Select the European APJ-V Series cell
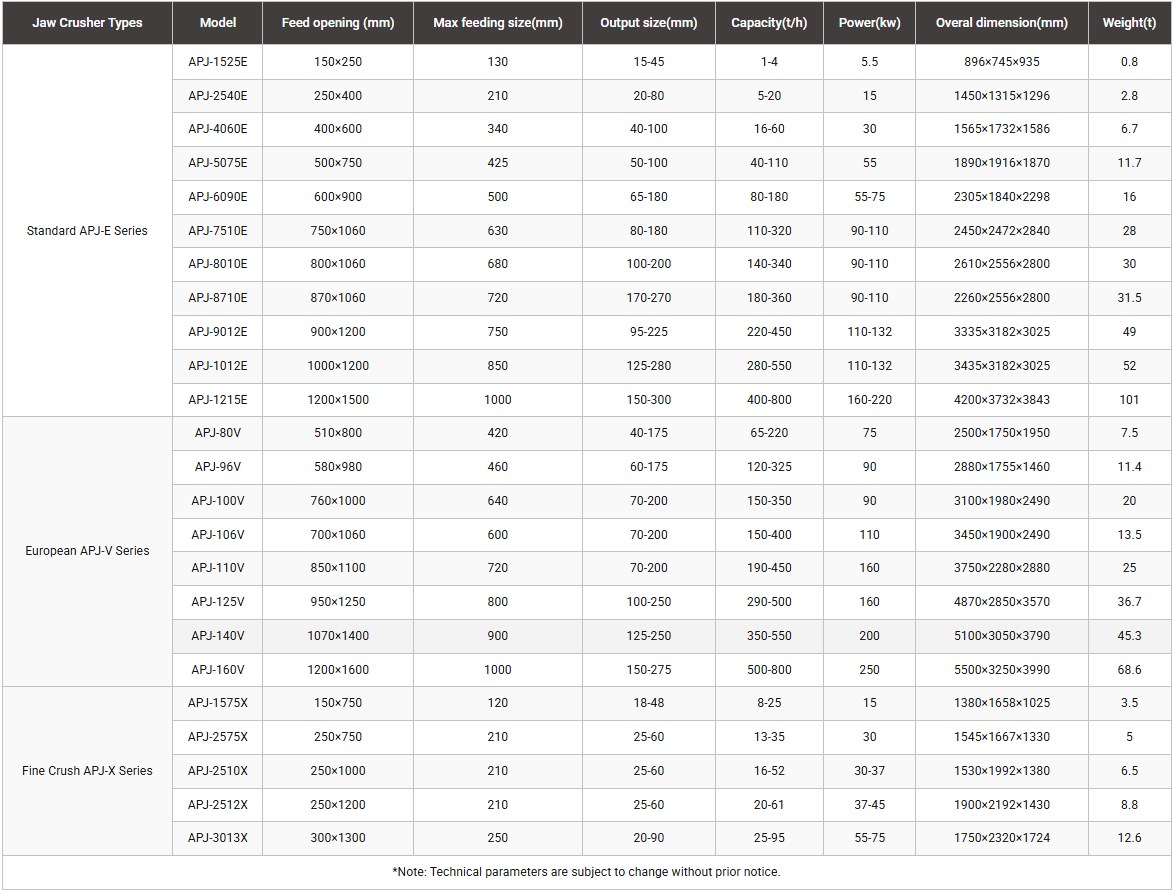1174x892 pixels. tap(87, 551)
